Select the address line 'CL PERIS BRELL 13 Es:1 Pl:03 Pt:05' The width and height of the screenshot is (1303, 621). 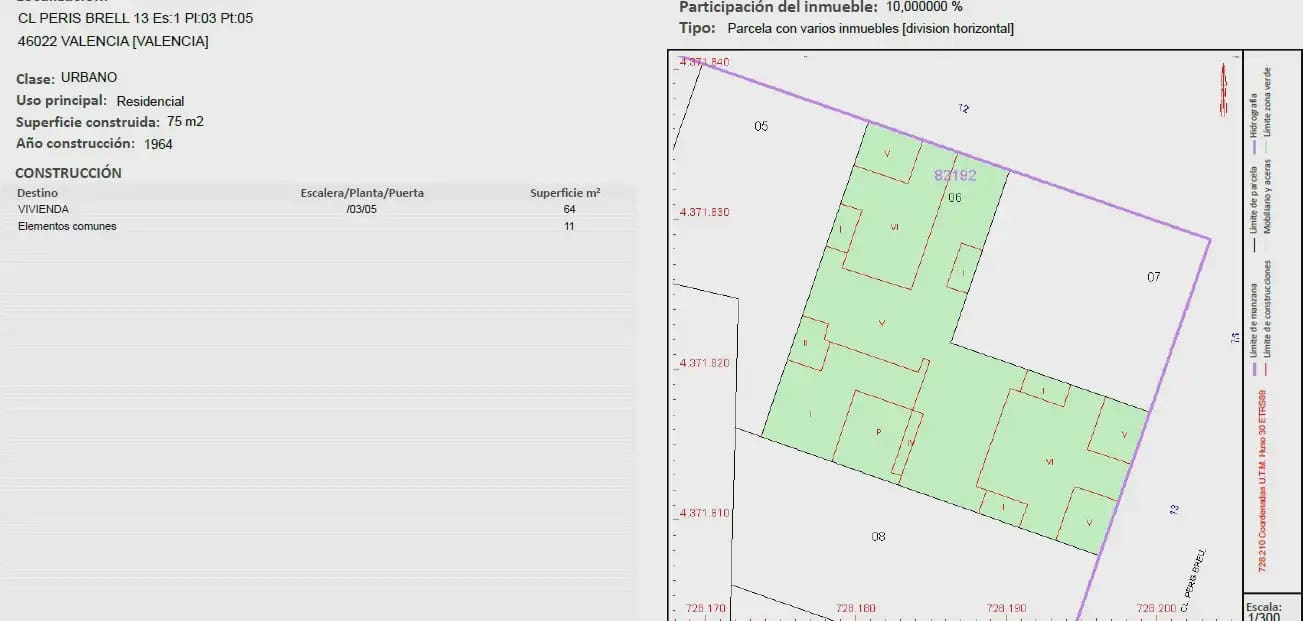[136, 18]
